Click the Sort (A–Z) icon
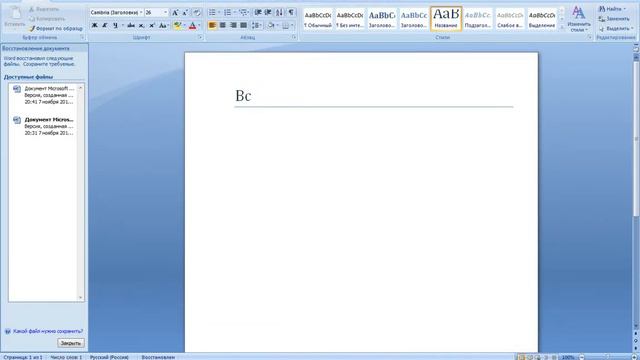 279,13
